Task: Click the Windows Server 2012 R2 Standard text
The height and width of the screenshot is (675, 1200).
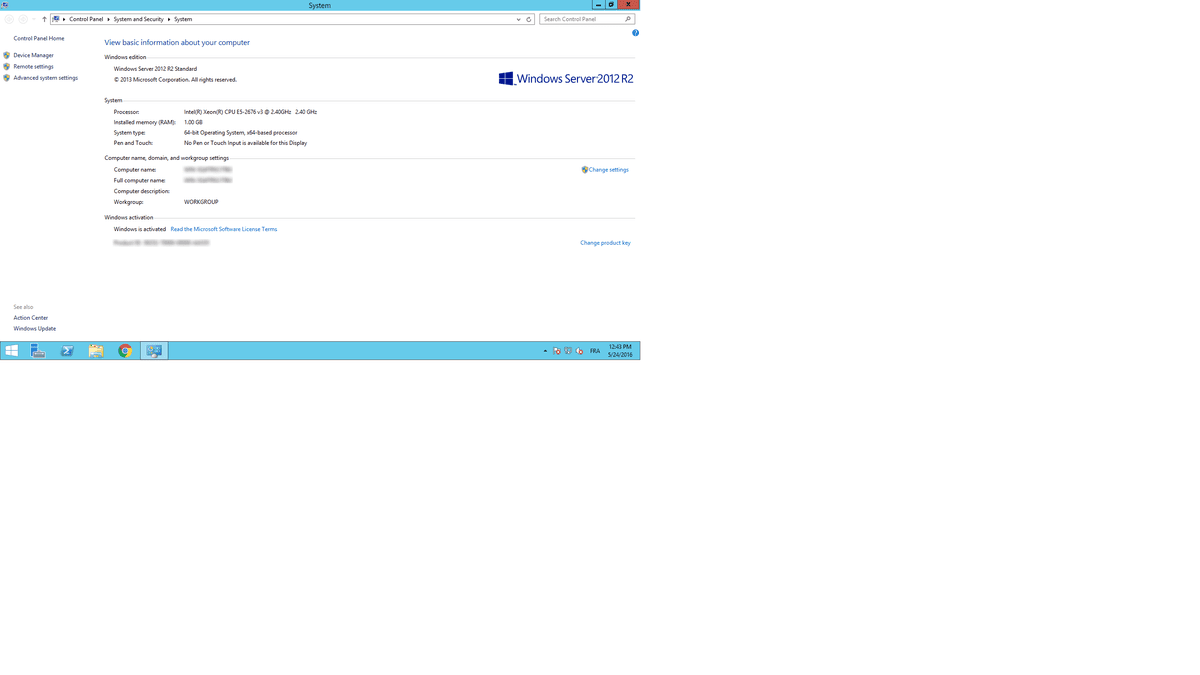Action: (155, 69)
